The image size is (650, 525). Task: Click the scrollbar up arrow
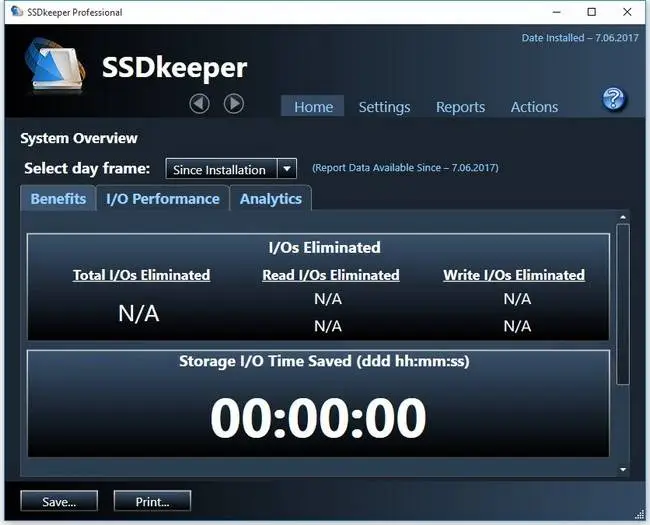[x=623, y=217]
